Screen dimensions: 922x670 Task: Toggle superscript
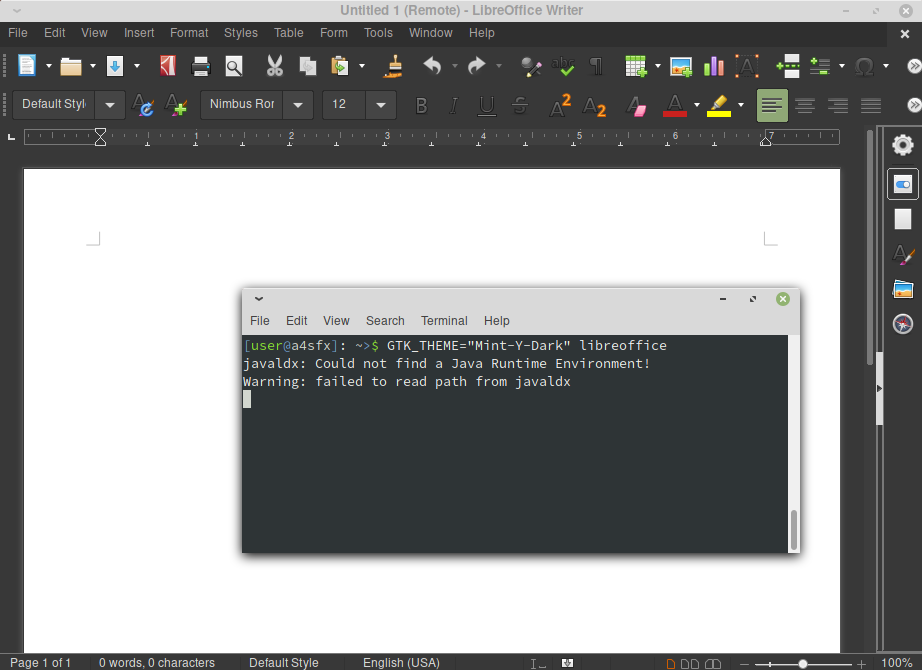[x=560, y=106]
